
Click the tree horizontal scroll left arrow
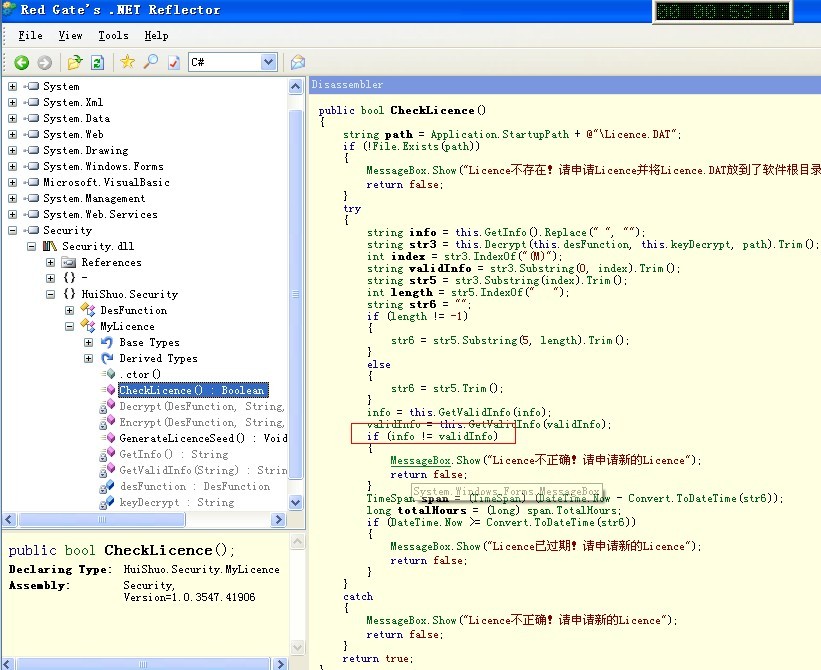click(9, 520)
